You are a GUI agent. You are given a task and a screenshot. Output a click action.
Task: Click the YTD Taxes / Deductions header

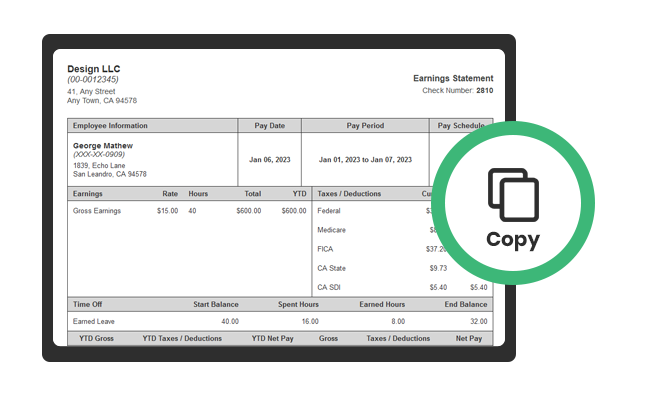pos(182,339)
